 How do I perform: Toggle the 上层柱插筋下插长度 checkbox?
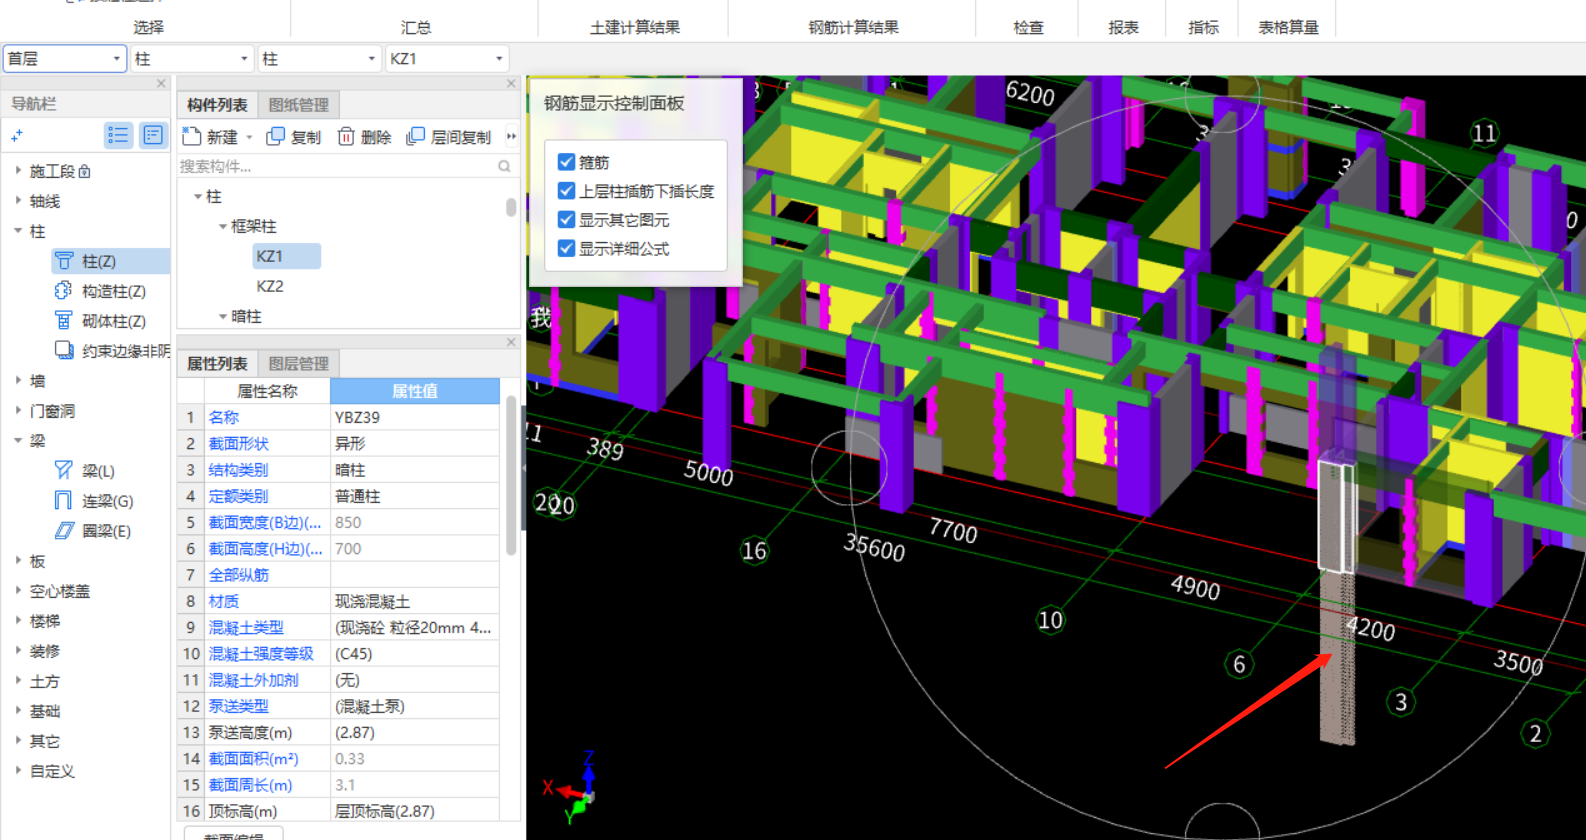(x=566, y=191)
